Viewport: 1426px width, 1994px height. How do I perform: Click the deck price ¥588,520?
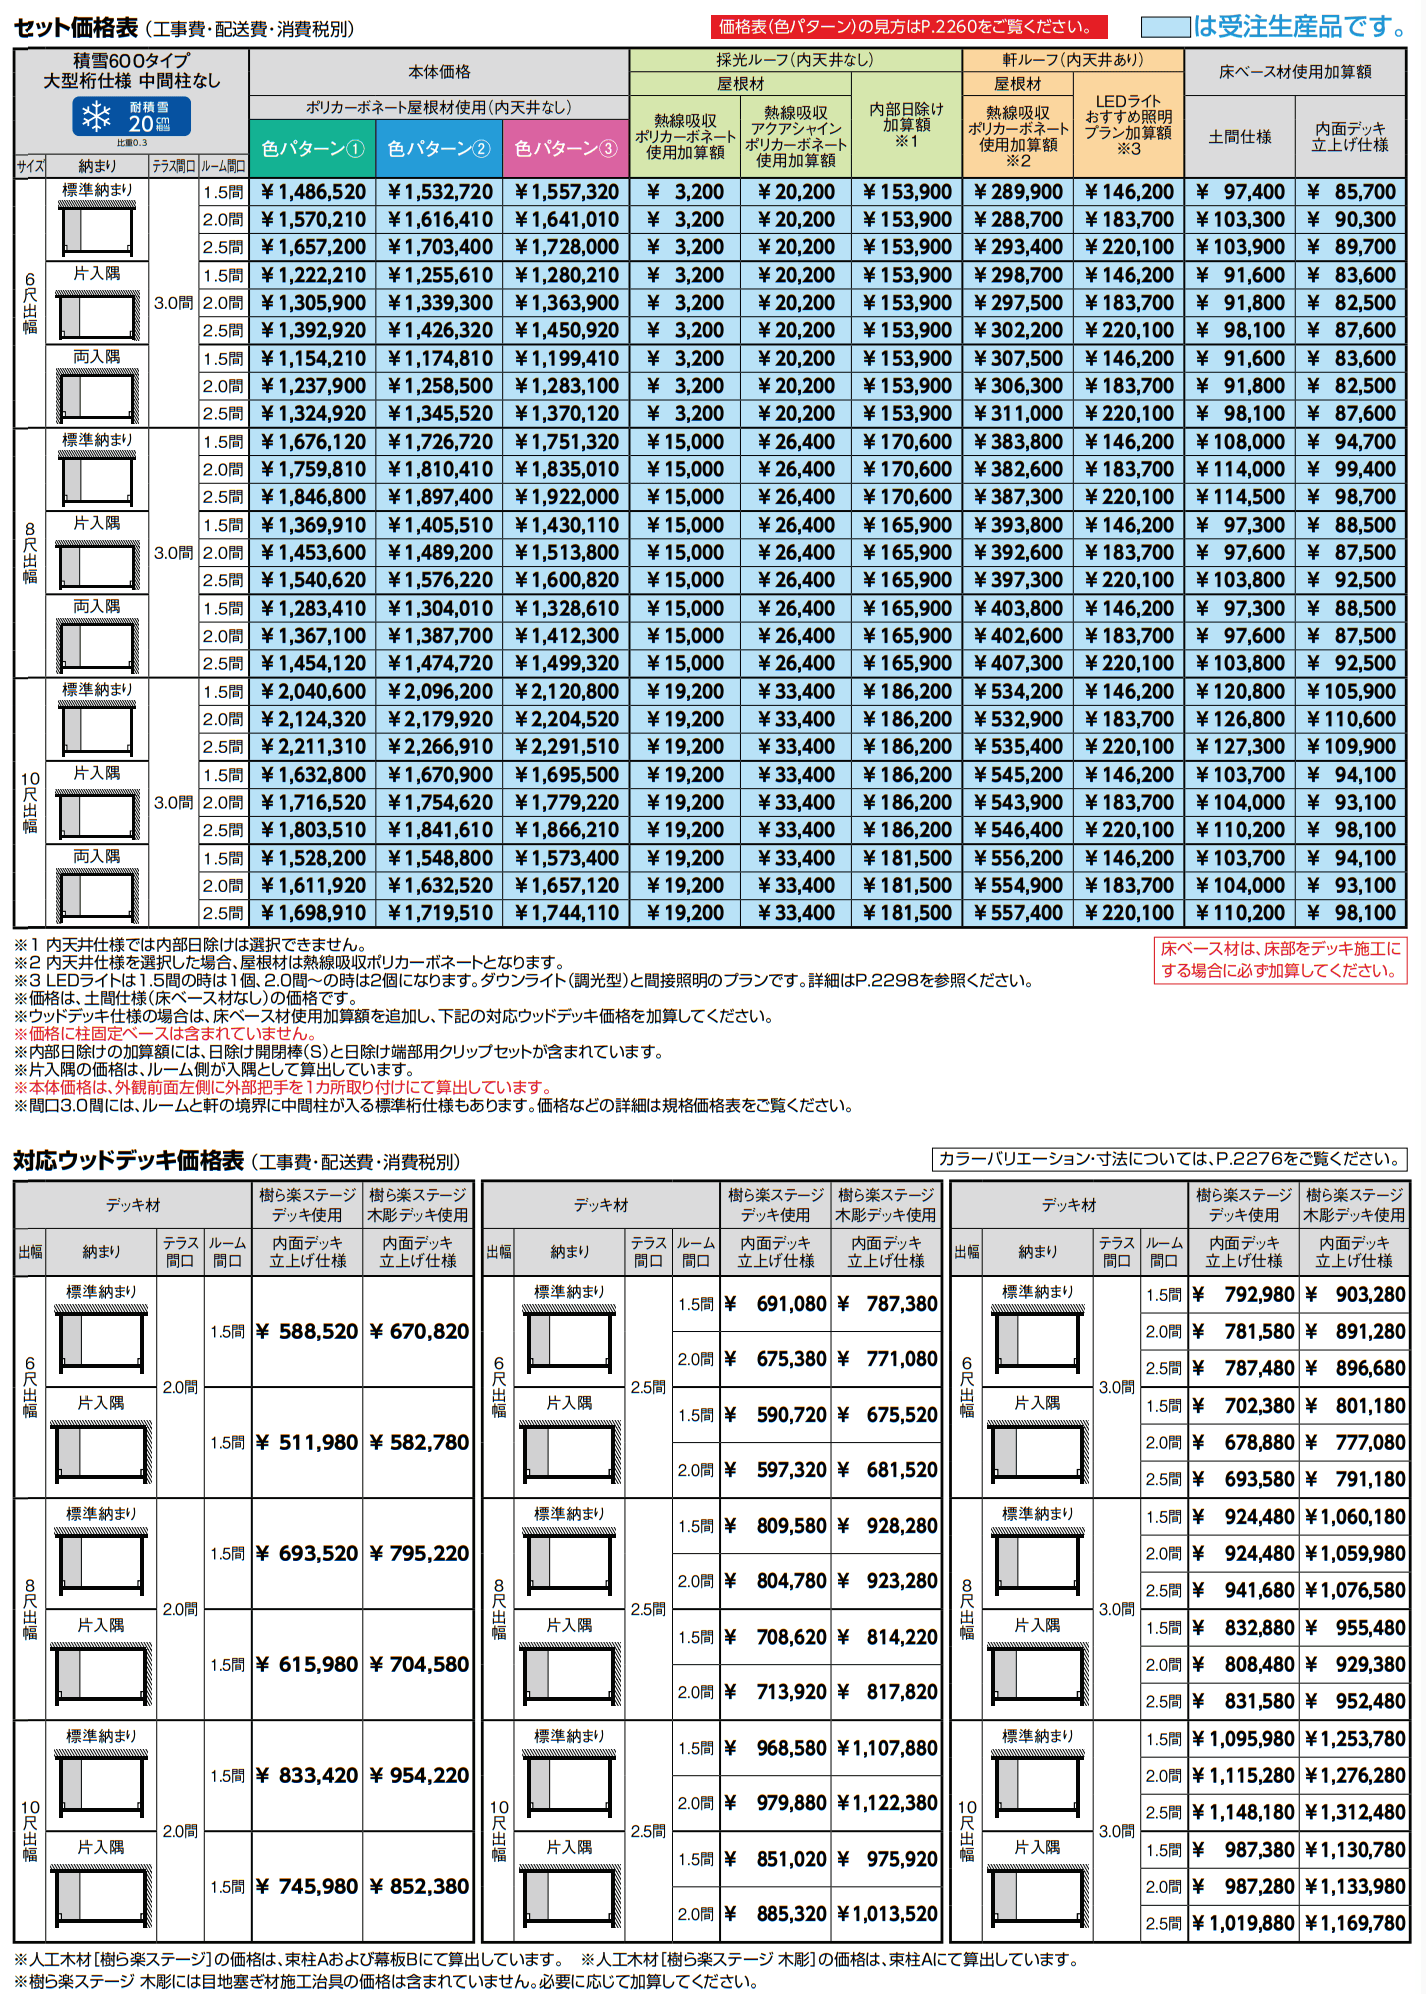[307, 1332]
